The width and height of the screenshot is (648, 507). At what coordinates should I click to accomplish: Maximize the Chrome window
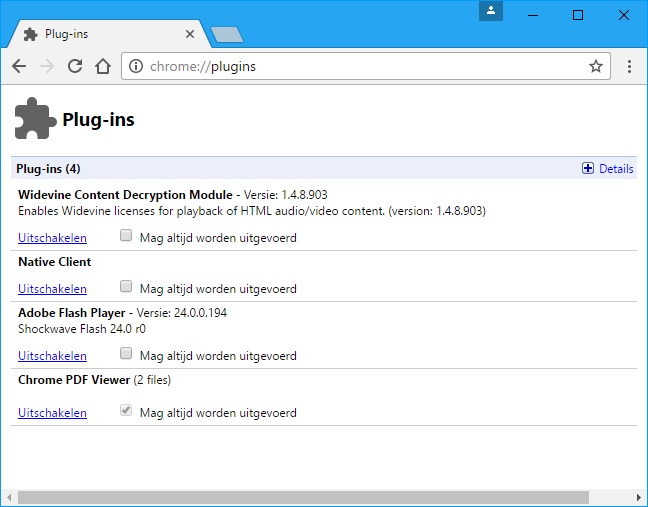click(x=578, y=15)
